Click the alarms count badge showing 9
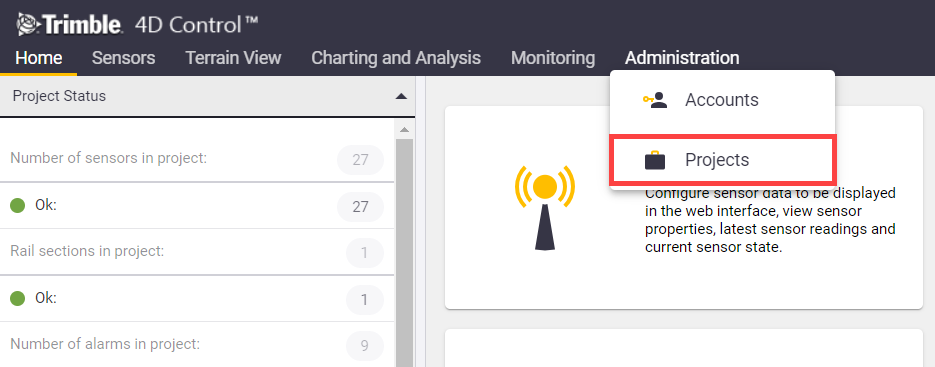935x367 pixels. click(364, 345)
